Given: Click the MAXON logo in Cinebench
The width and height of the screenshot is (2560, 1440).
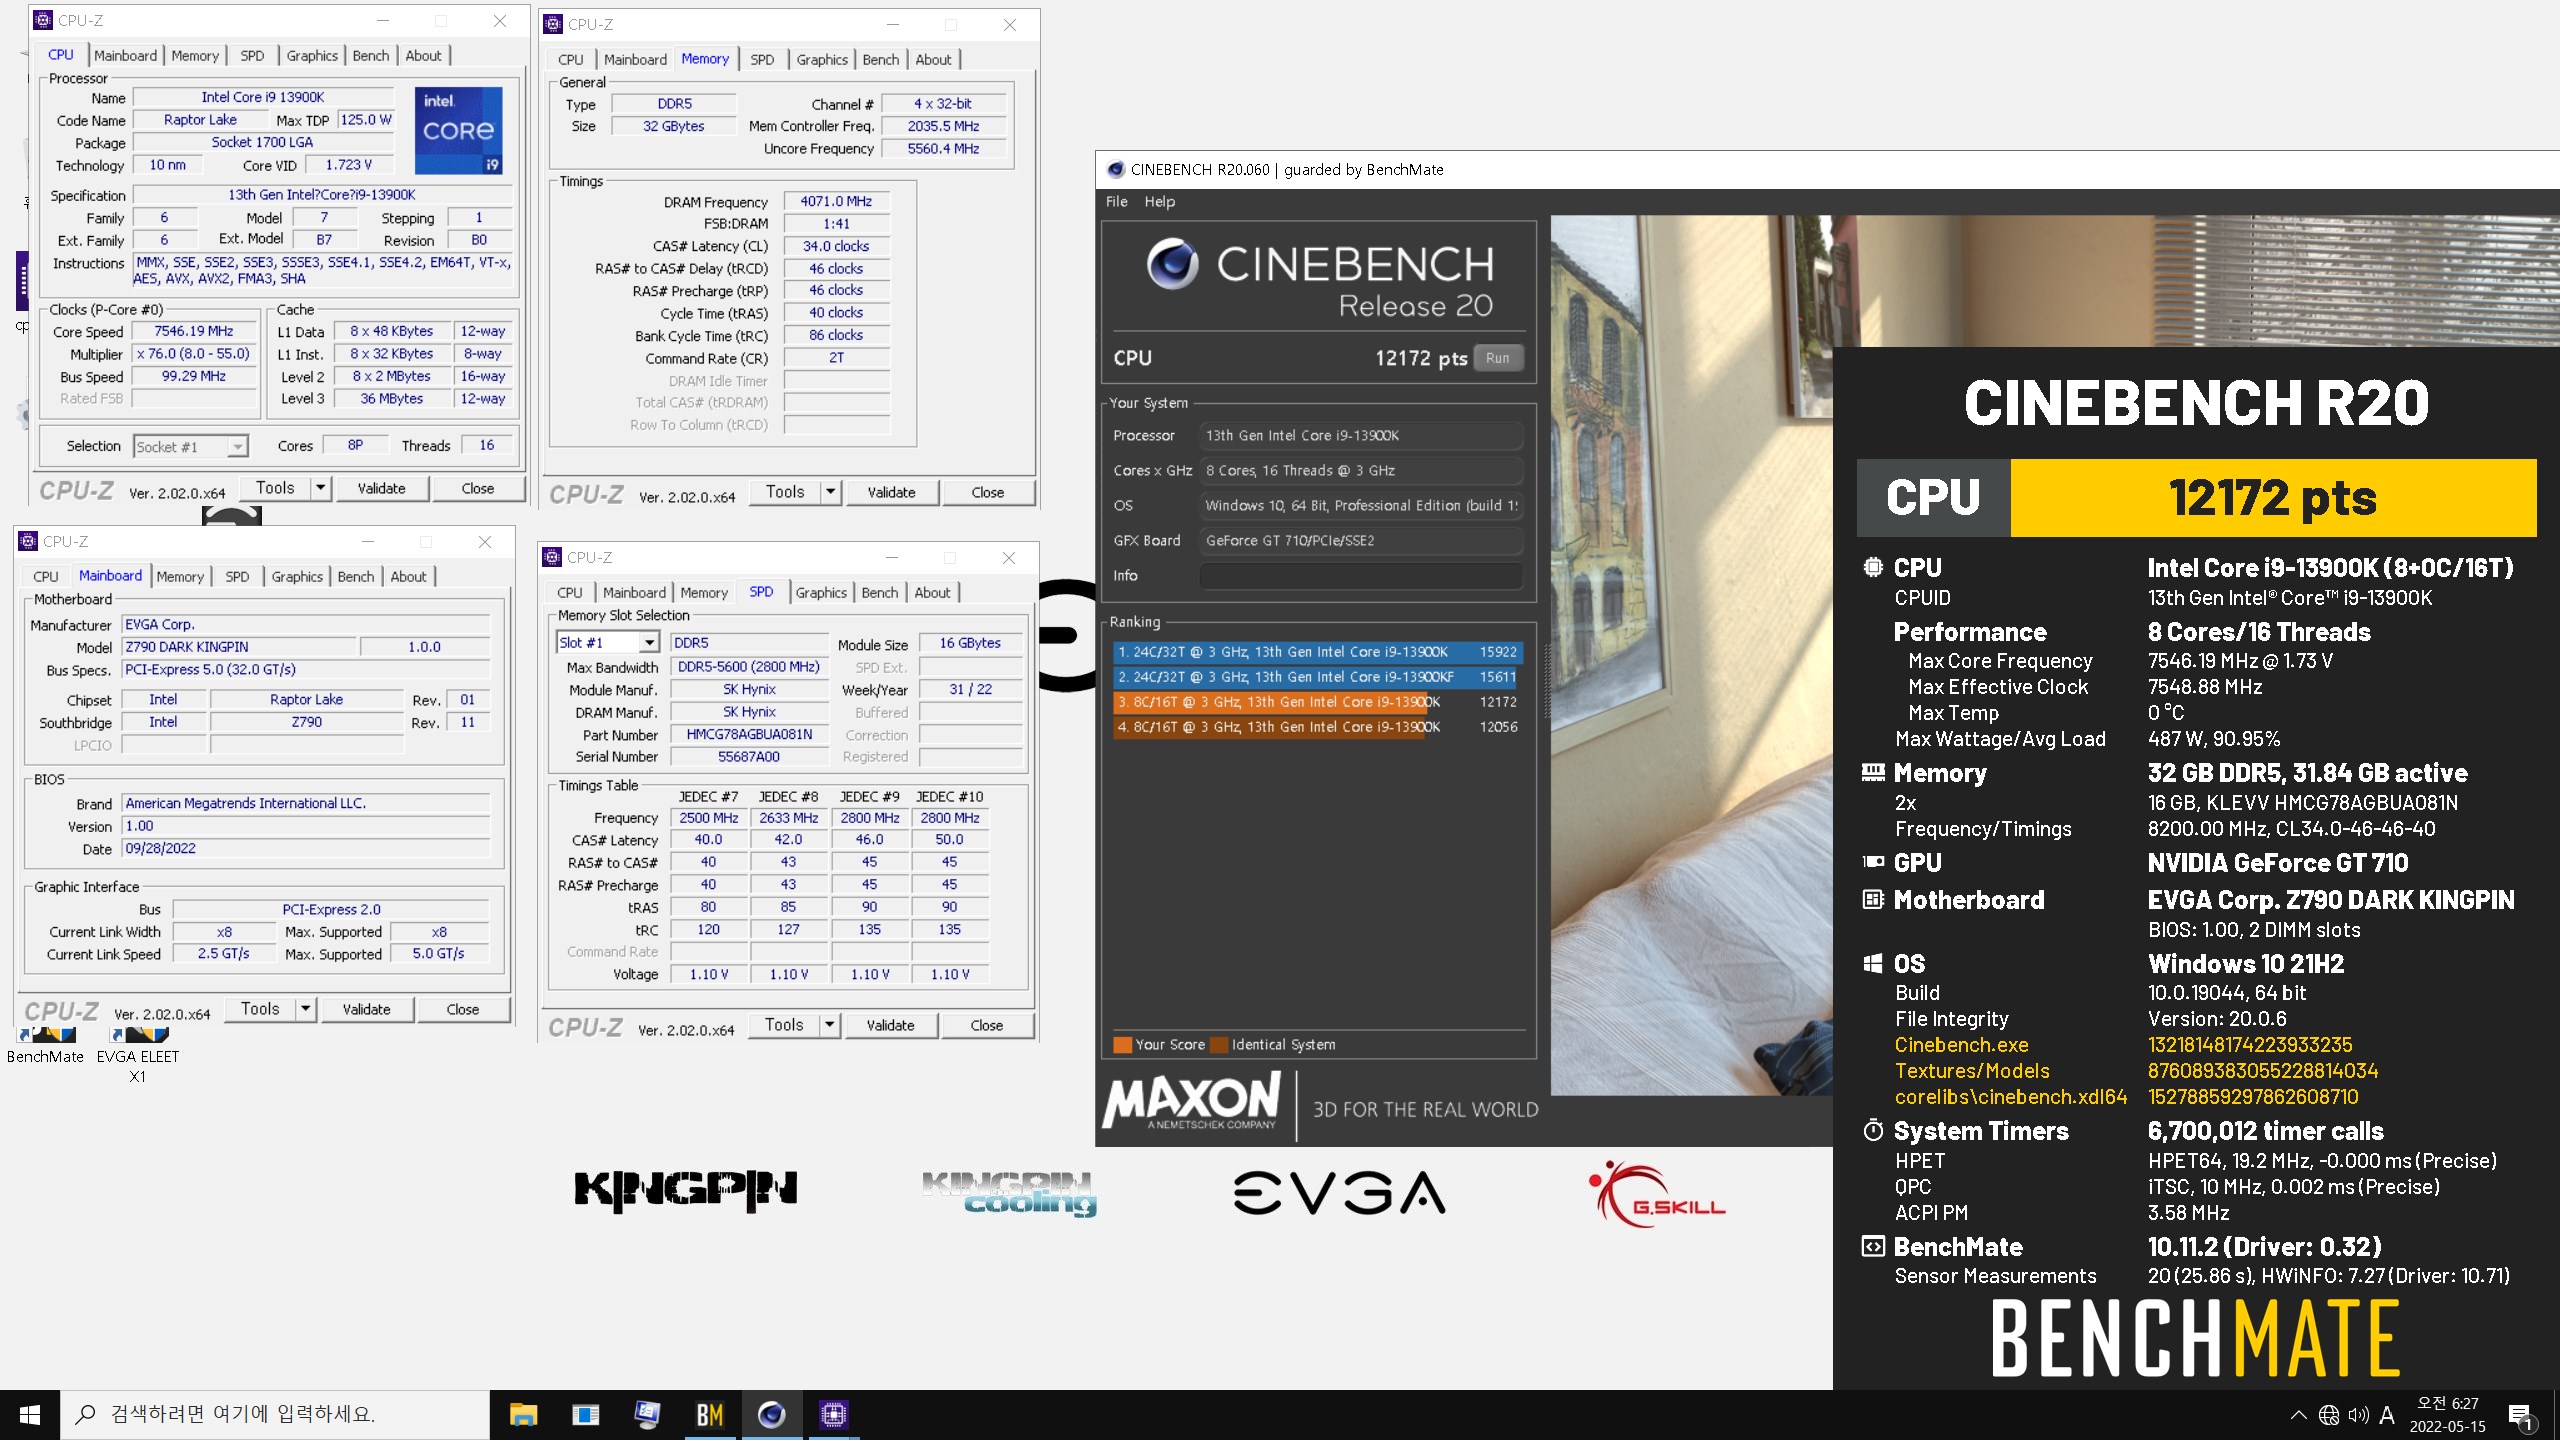Looking at the screenshot, I should (x=1191, y=1100).
